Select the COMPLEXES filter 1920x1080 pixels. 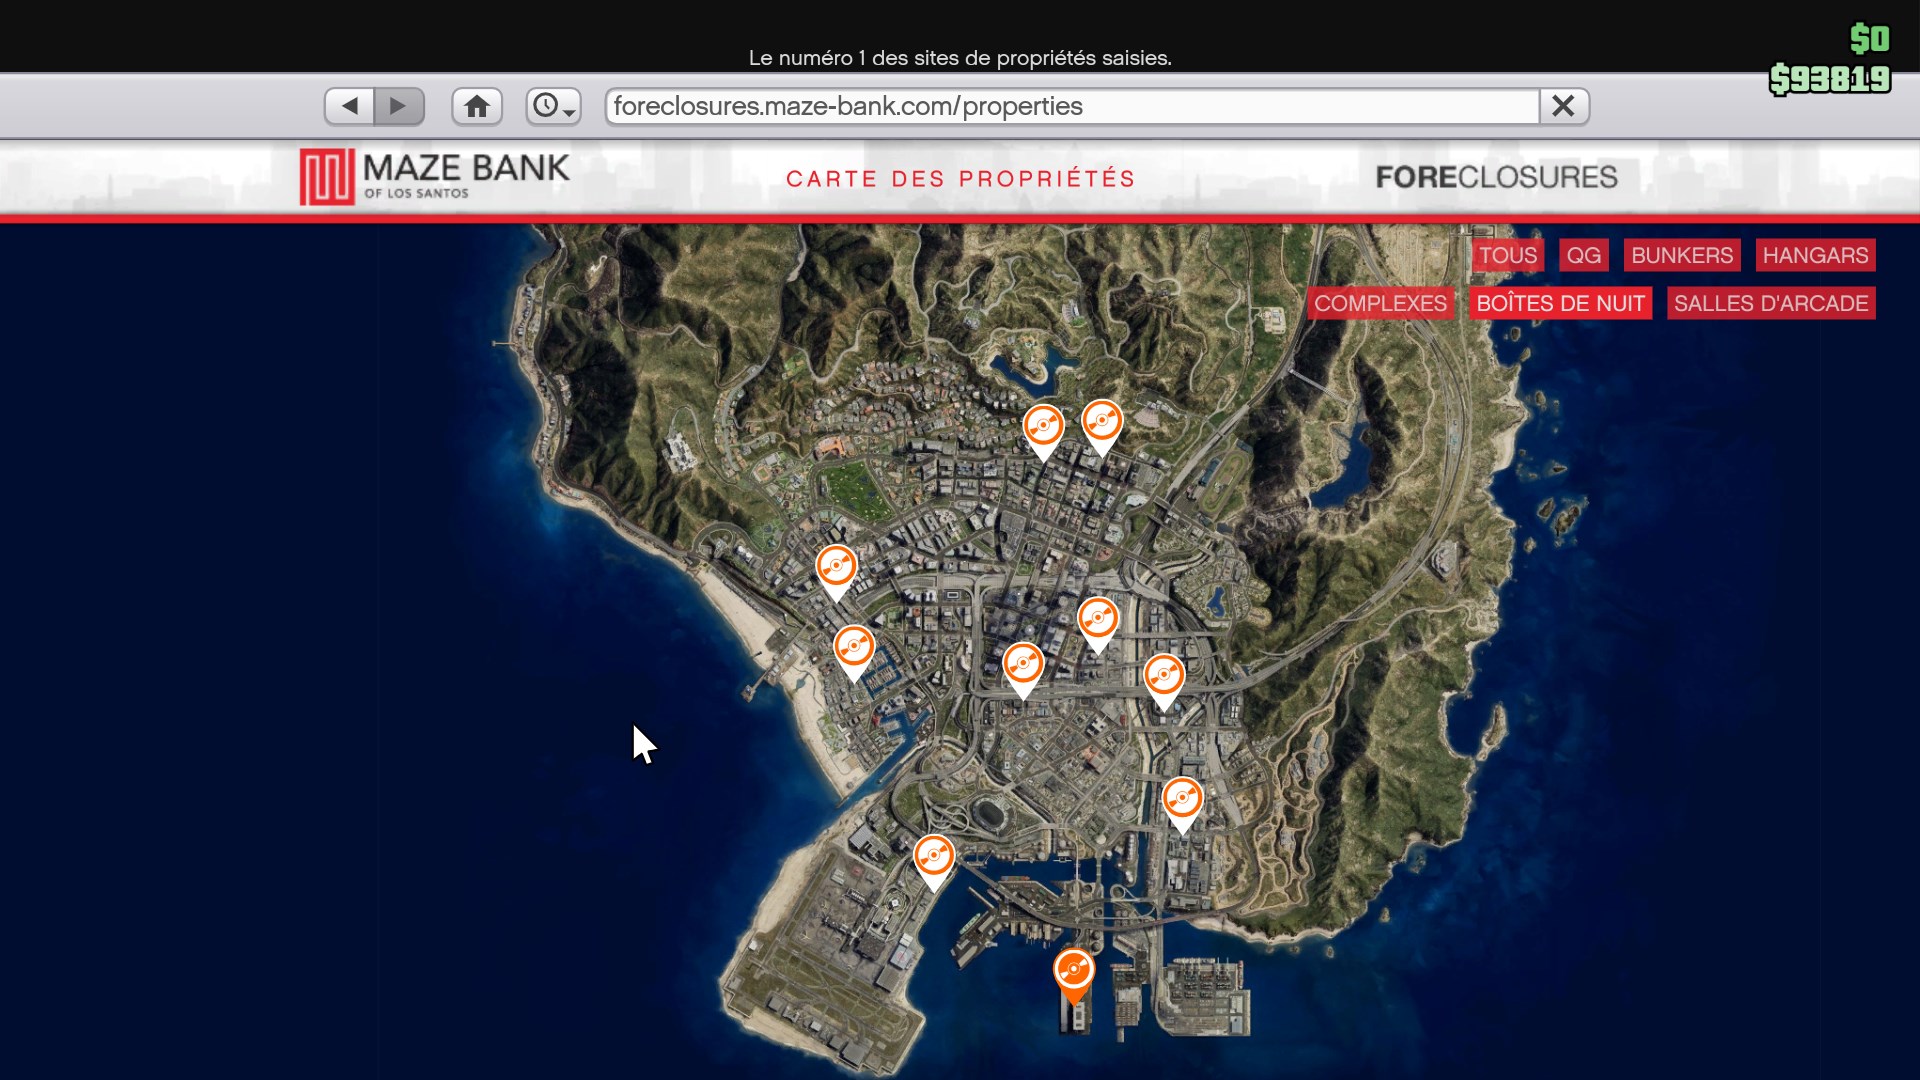pyautogui.click(x=1380, y=303)
